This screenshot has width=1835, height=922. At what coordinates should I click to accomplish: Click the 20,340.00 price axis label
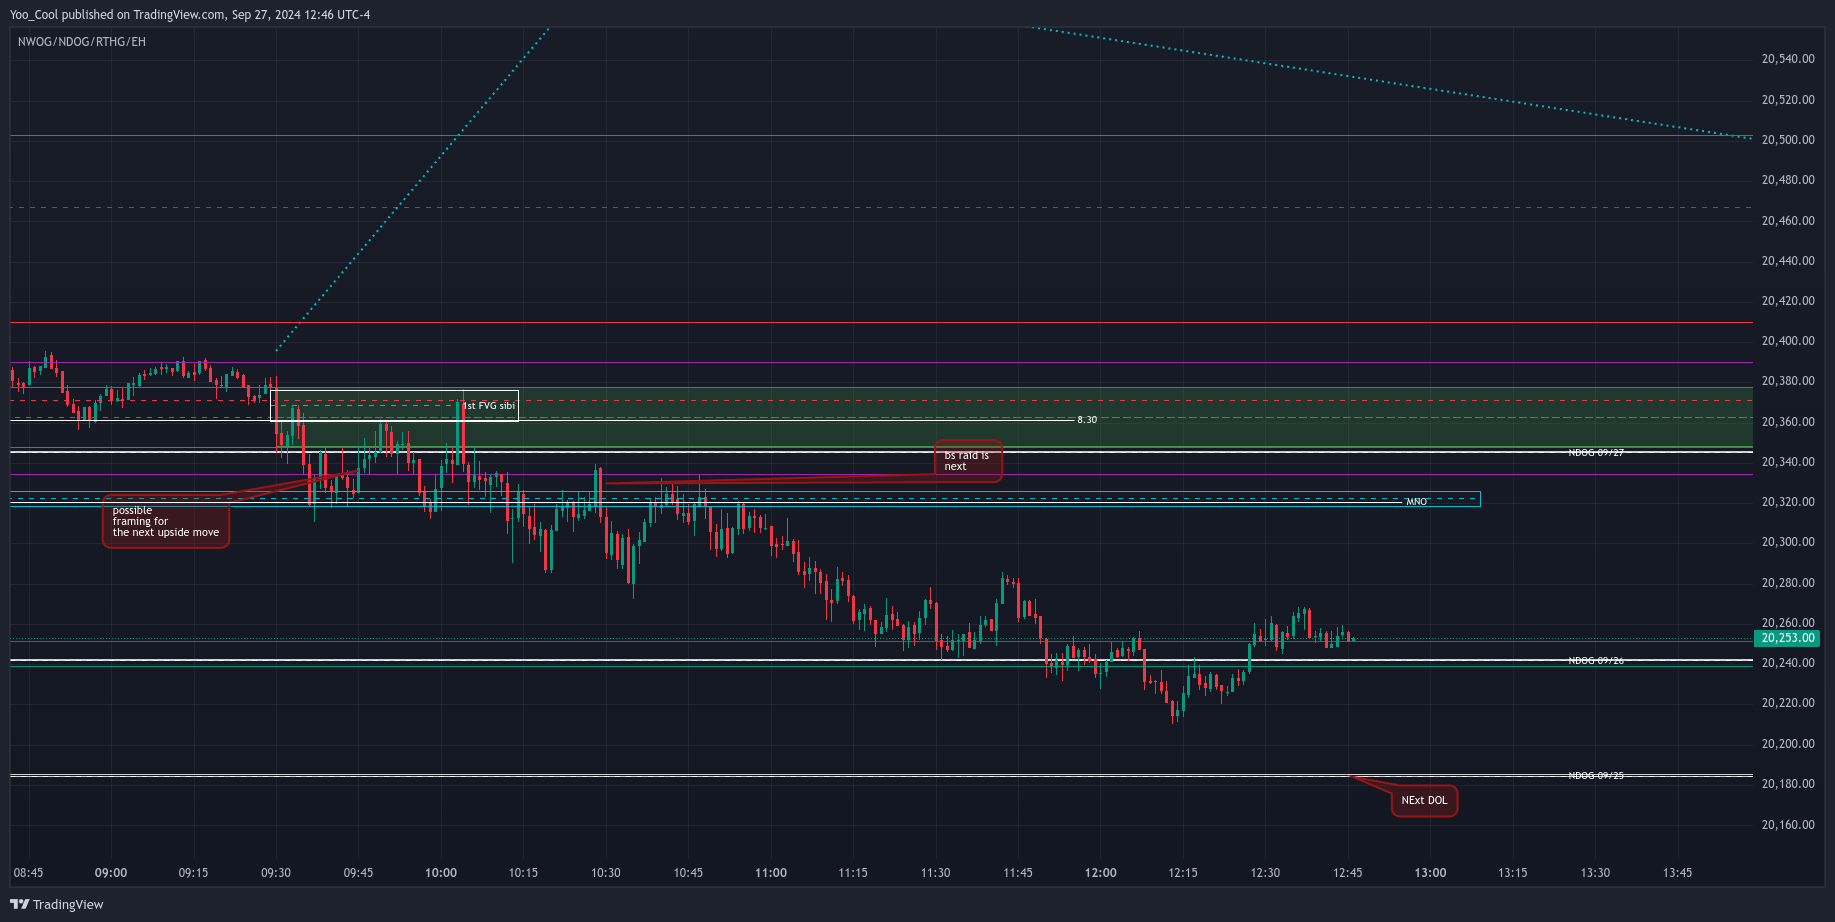click(1787, 462)
